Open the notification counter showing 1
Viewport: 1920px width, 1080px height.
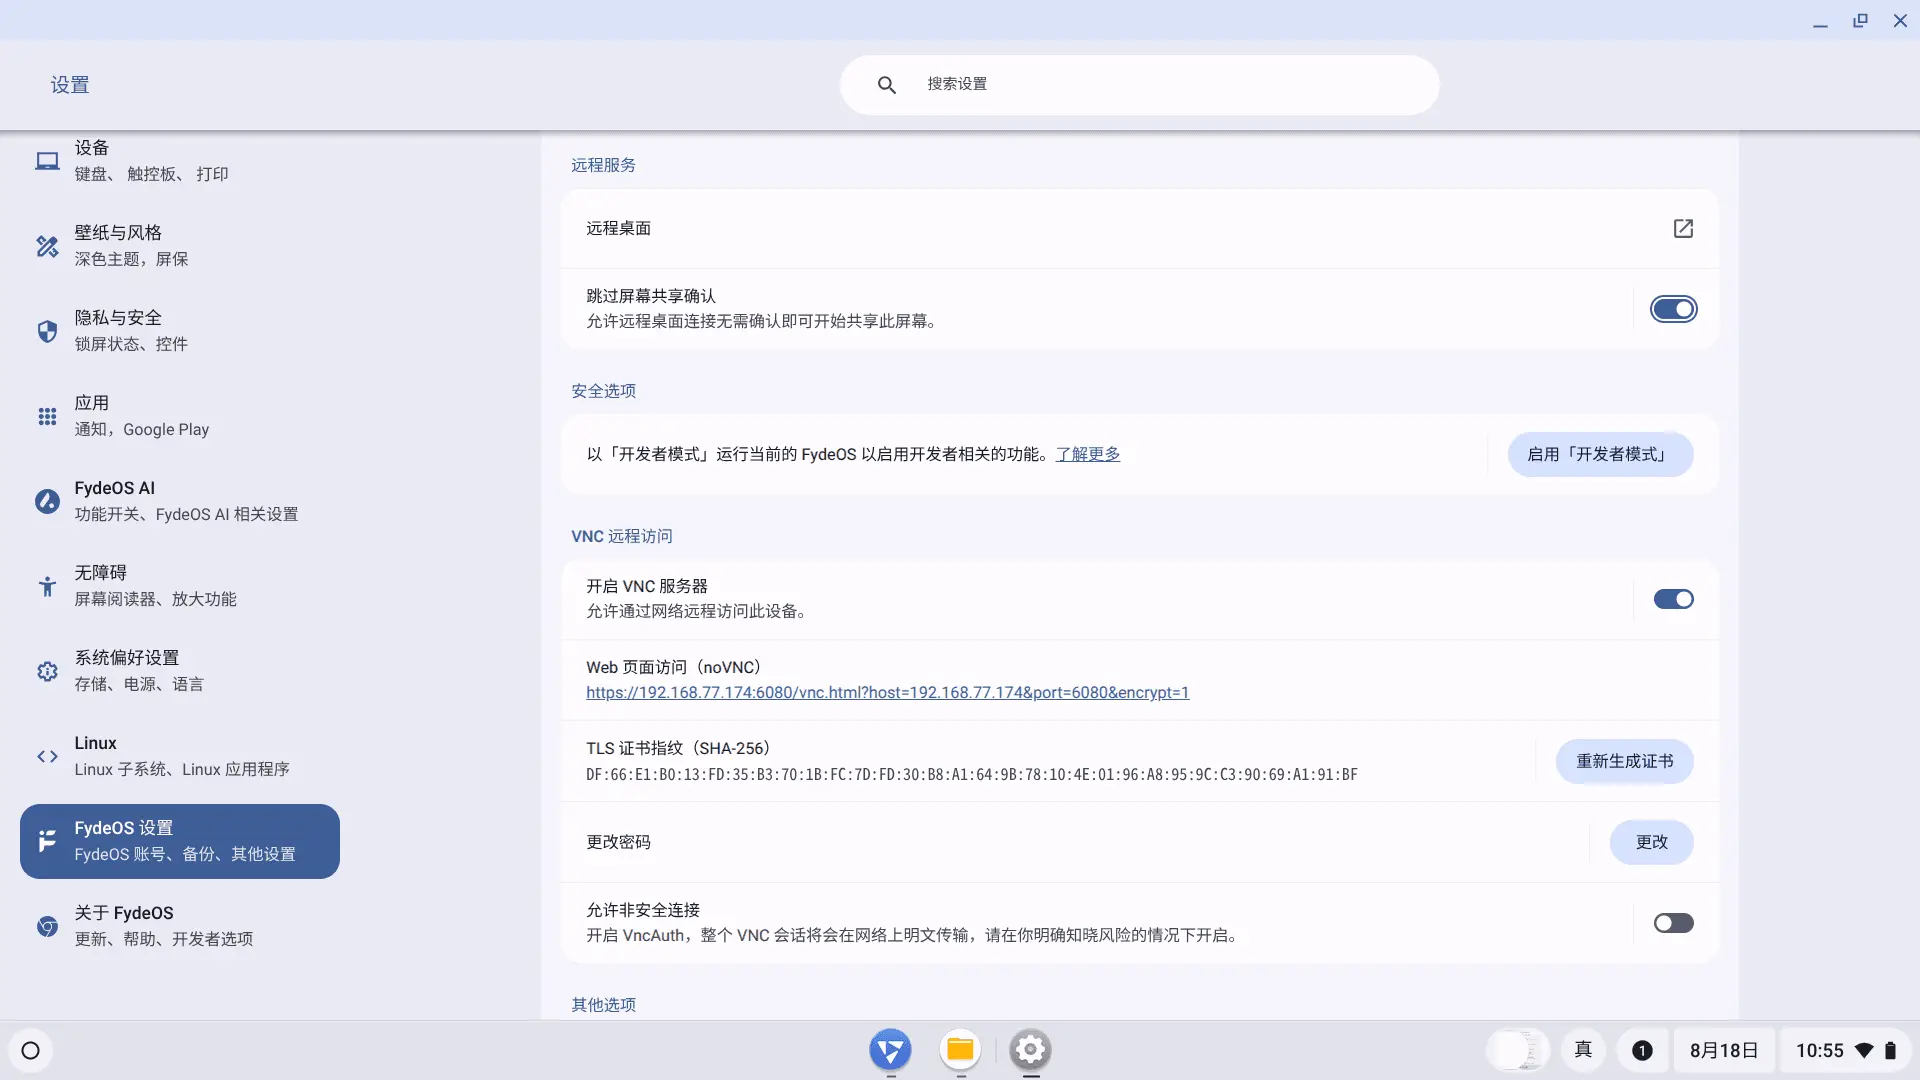pyautogui.click(x=1642, y=1050)
